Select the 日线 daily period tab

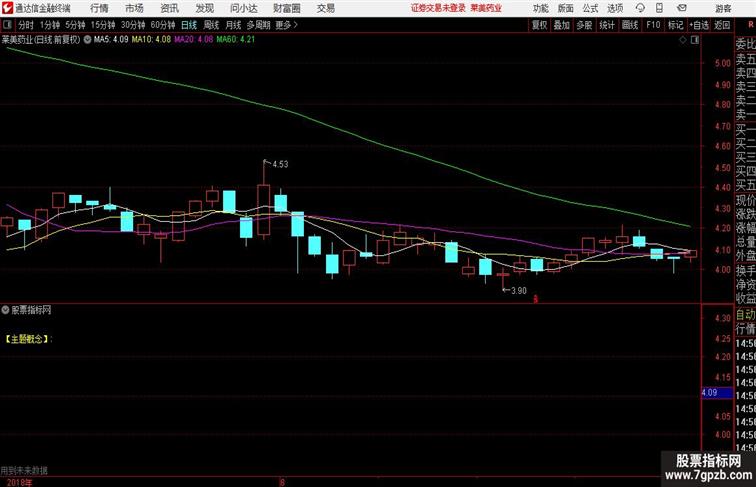click(x=189, y=25)
